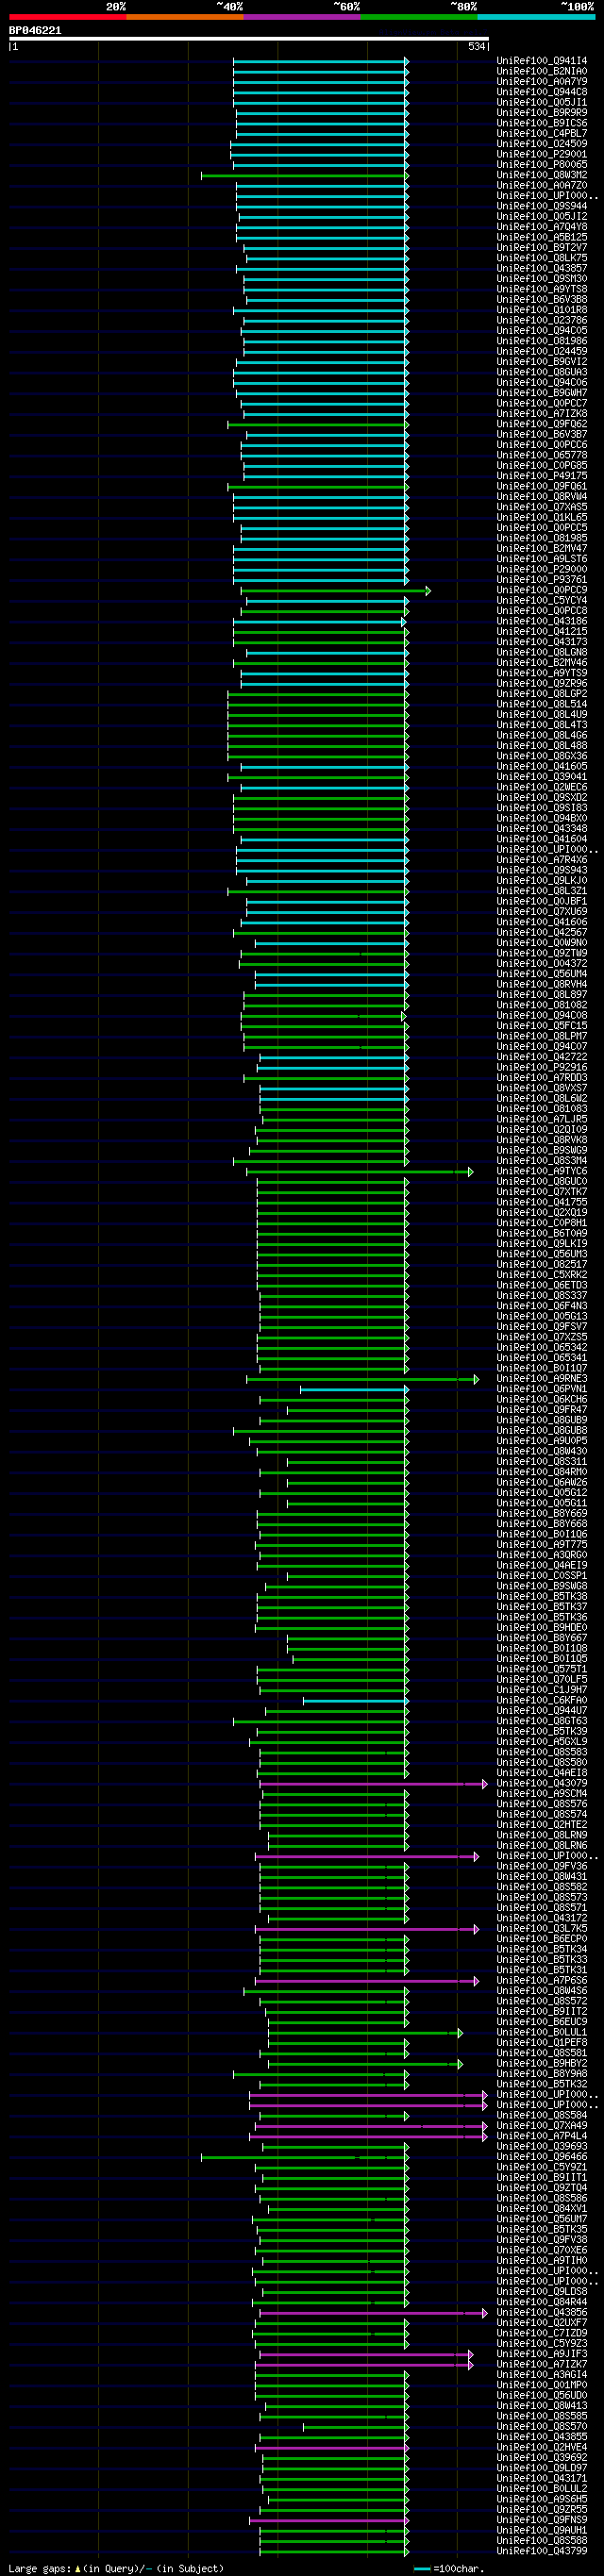Click the orange ~40% identity legend bar
Viewport: 604px width, 2576px height.
click(x=185, y=17)
